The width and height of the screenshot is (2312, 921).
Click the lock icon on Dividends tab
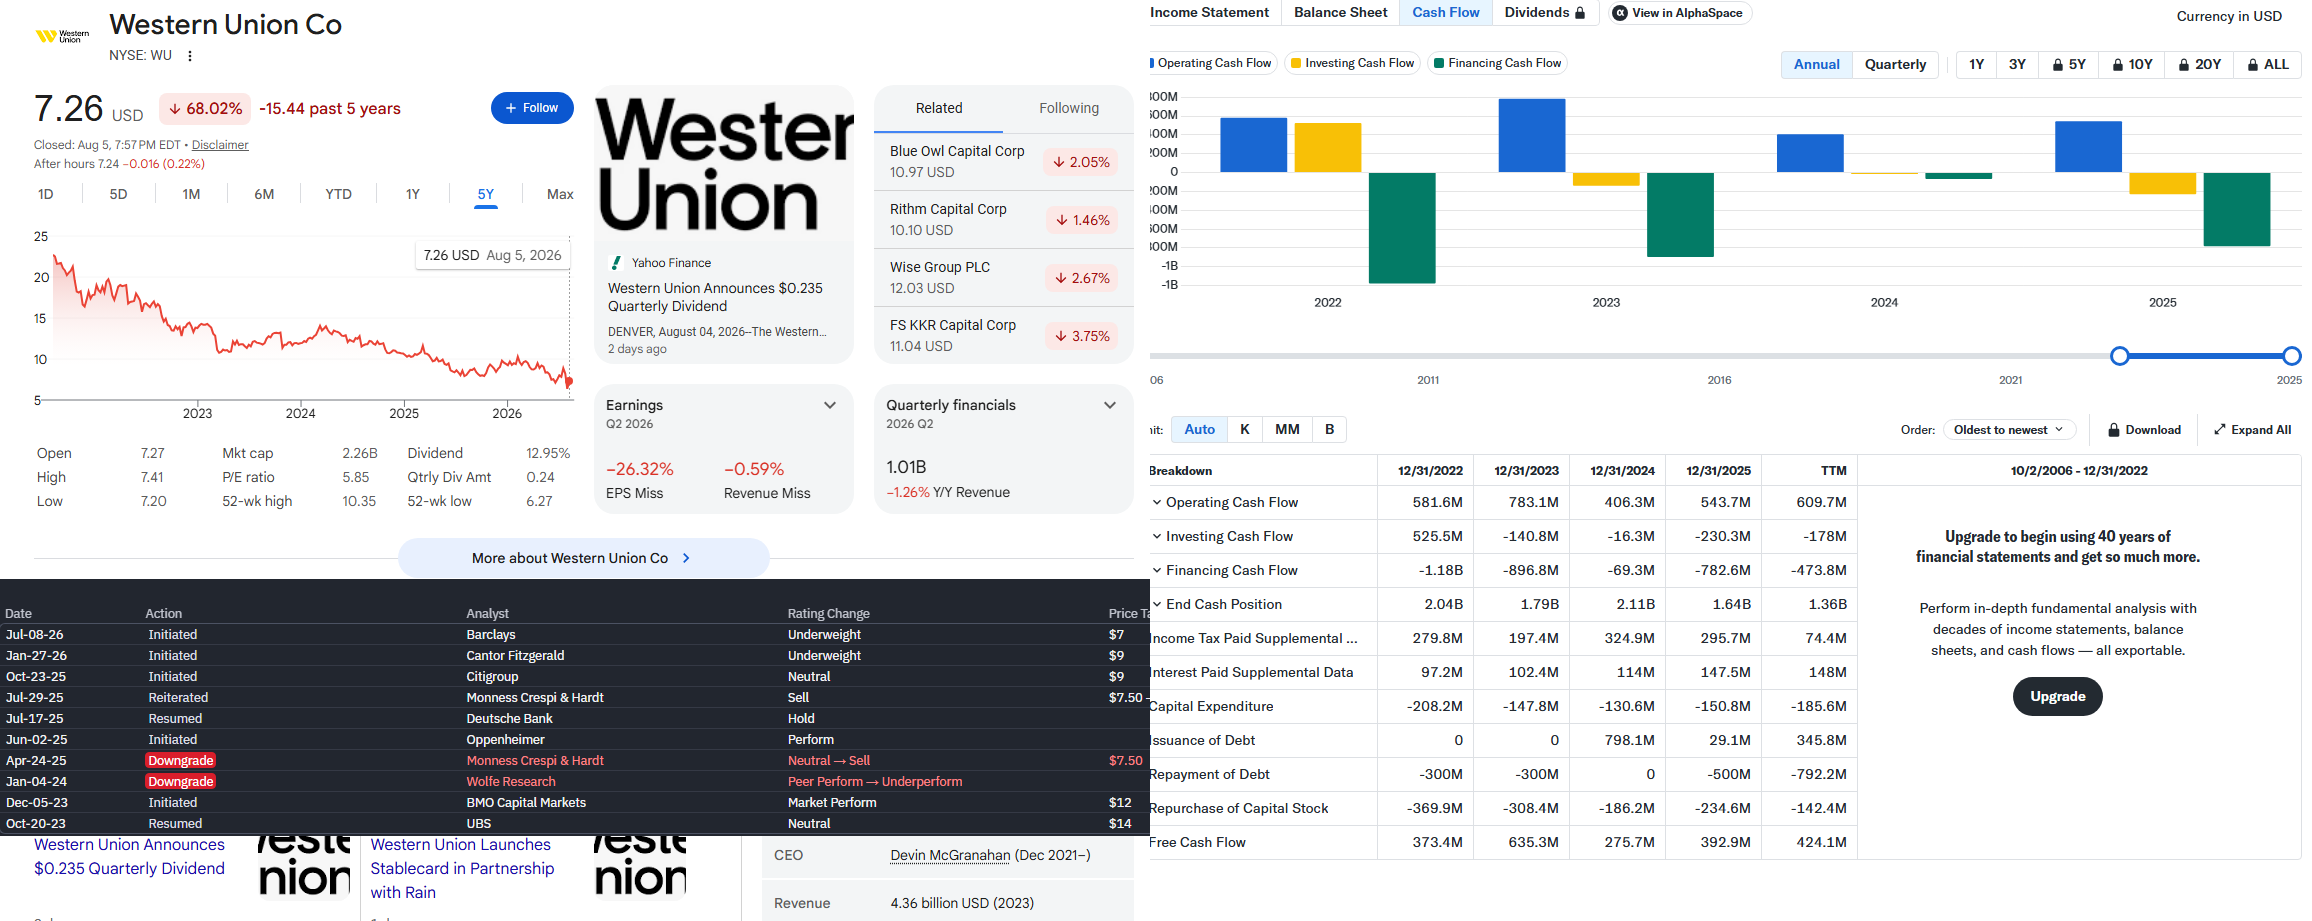[x=1580, y=13]
